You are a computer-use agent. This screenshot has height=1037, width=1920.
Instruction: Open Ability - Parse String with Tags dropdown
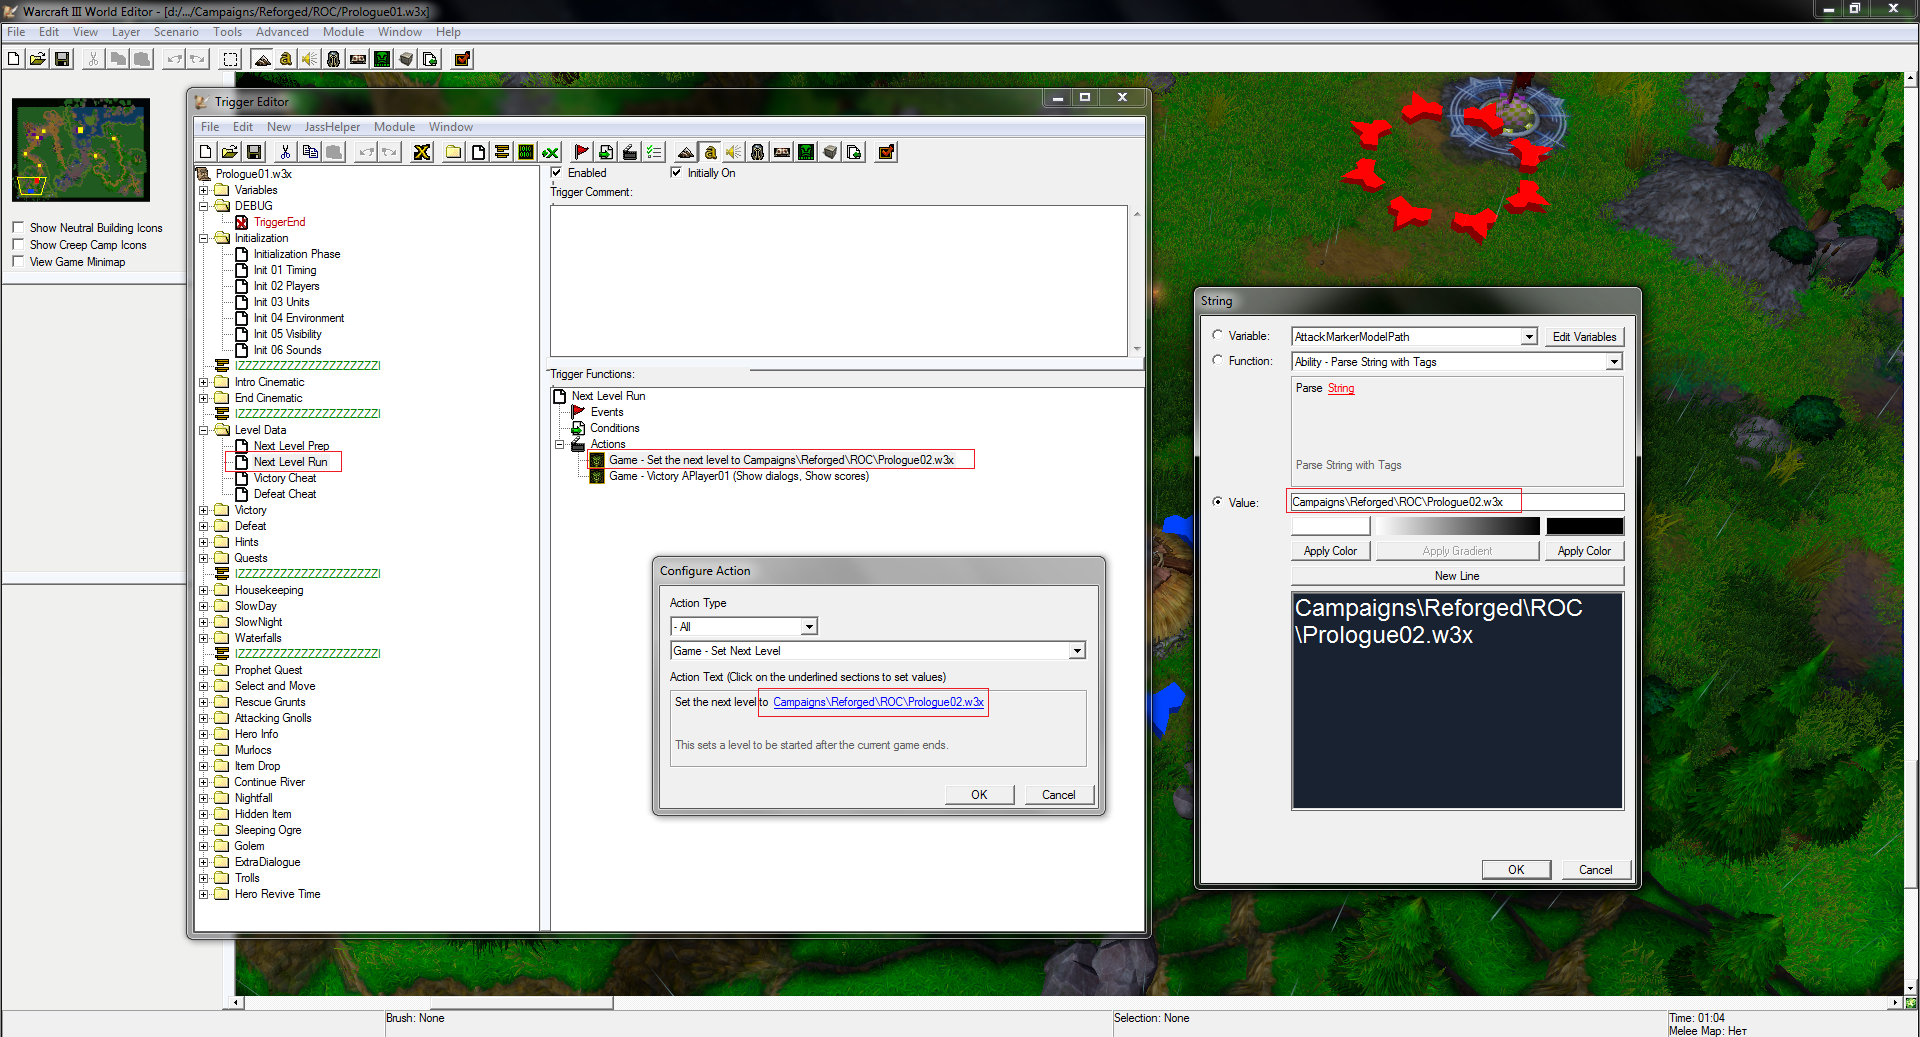point(1614,362)
